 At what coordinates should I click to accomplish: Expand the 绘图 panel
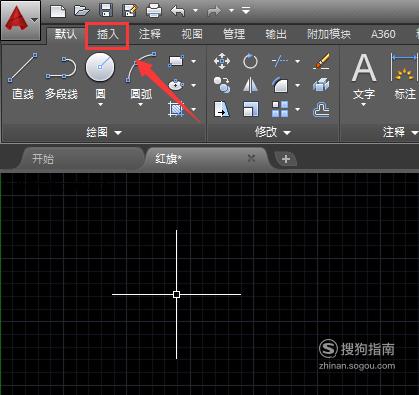pos(103,132)
